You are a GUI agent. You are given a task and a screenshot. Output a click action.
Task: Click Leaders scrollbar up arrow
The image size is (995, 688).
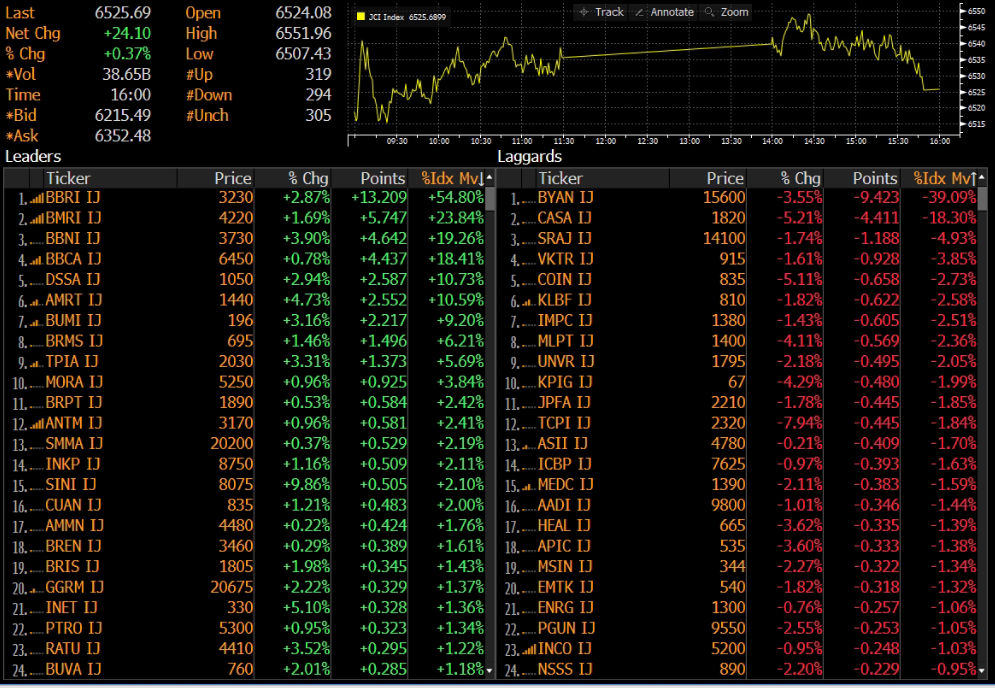489,178
